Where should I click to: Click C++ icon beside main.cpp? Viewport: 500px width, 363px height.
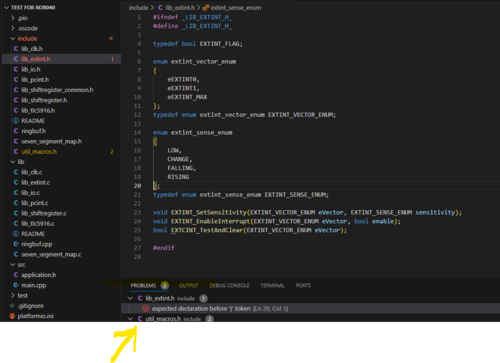pyautogui.click(x=16, y=285)
